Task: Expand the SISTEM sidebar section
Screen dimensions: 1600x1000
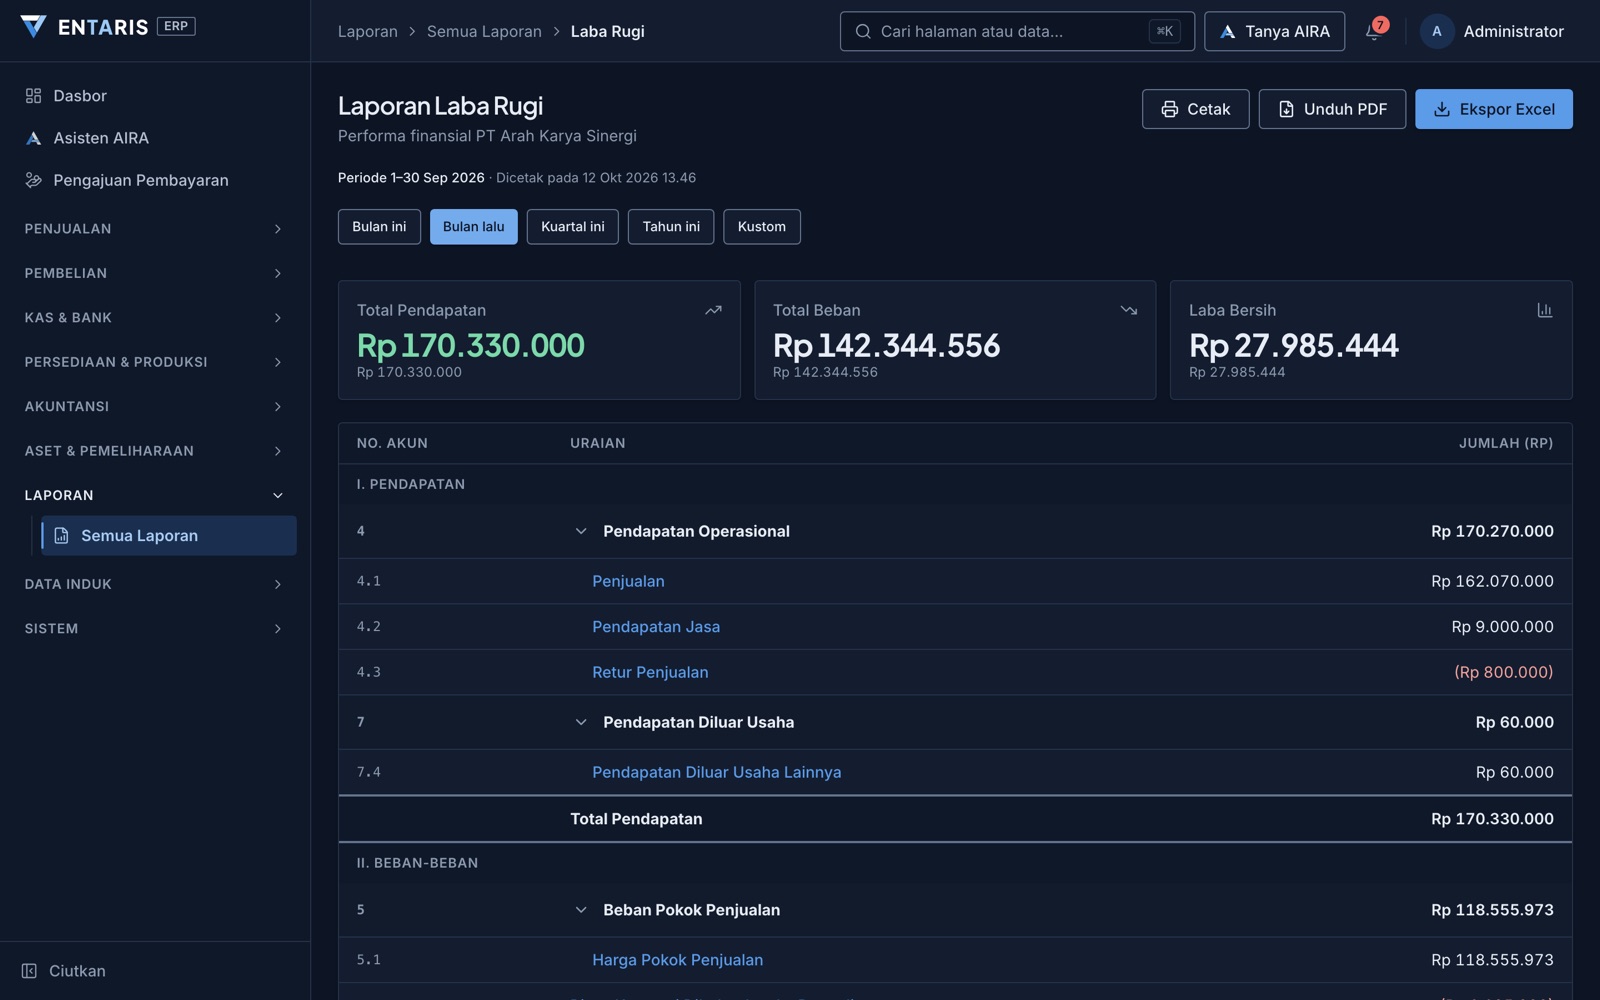Action: click(x=155, y=629)
